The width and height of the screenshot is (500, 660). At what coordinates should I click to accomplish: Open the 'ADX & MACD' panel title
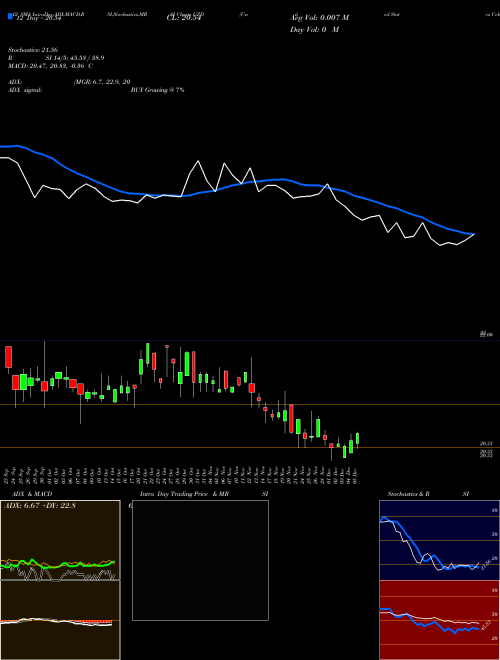point(32,494)
